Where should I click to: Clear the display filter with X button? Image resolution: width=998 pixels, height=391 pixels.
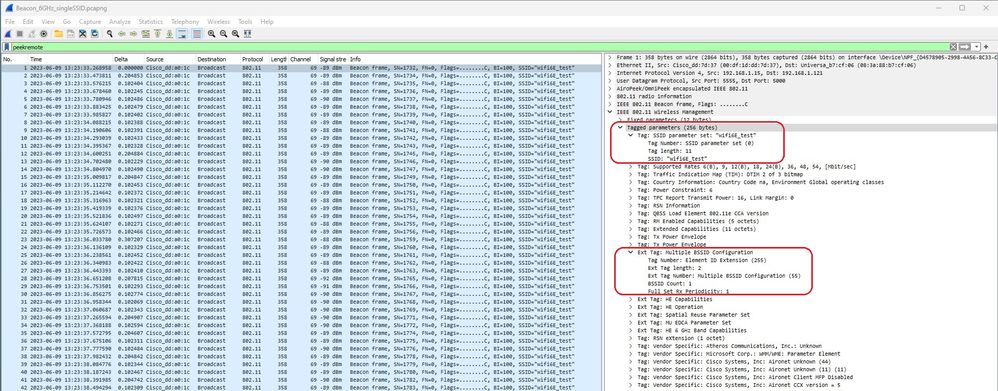953,47
